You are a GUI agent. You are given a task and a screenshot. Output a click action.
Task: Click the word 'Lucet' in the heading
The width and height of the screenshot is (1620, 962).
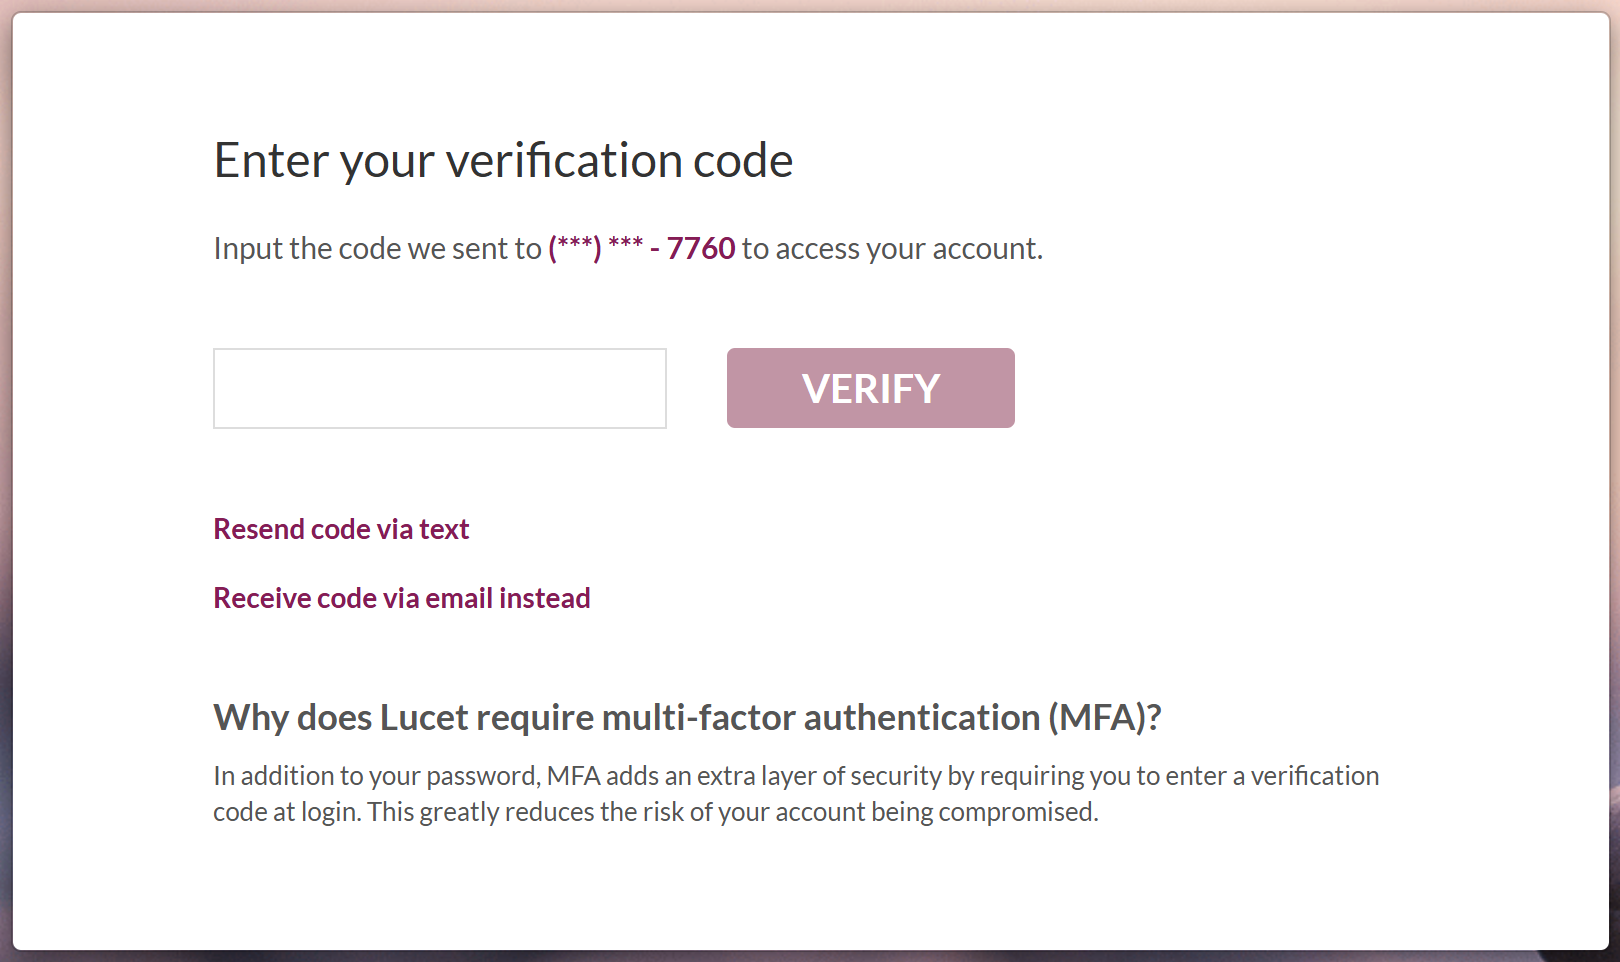(424, 717)
